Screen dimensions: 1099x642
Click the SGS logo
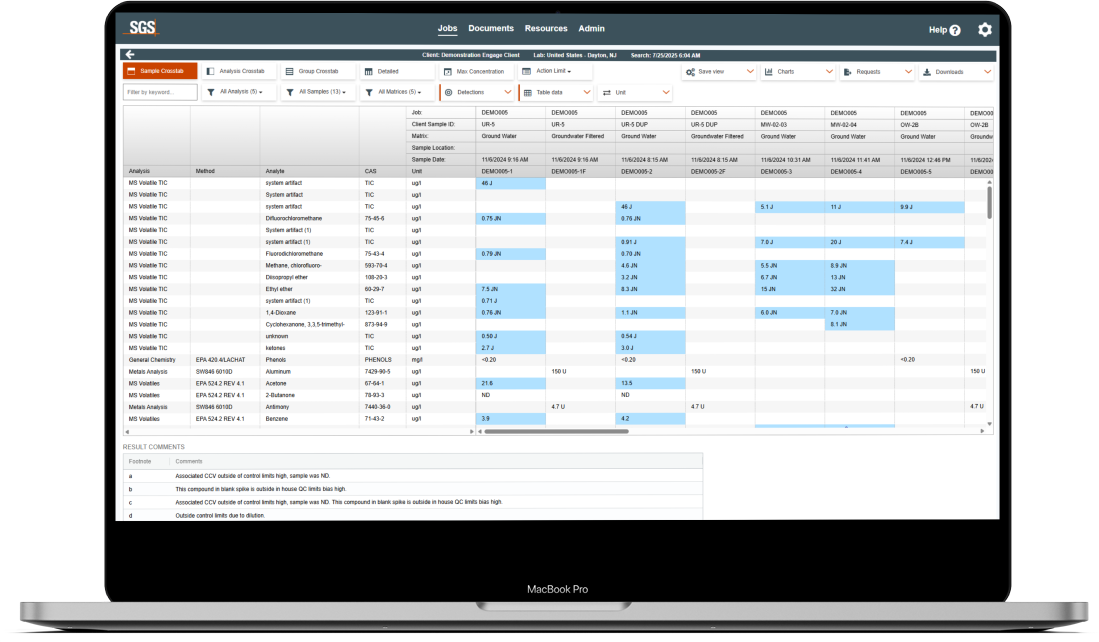[x=142, y=29]
